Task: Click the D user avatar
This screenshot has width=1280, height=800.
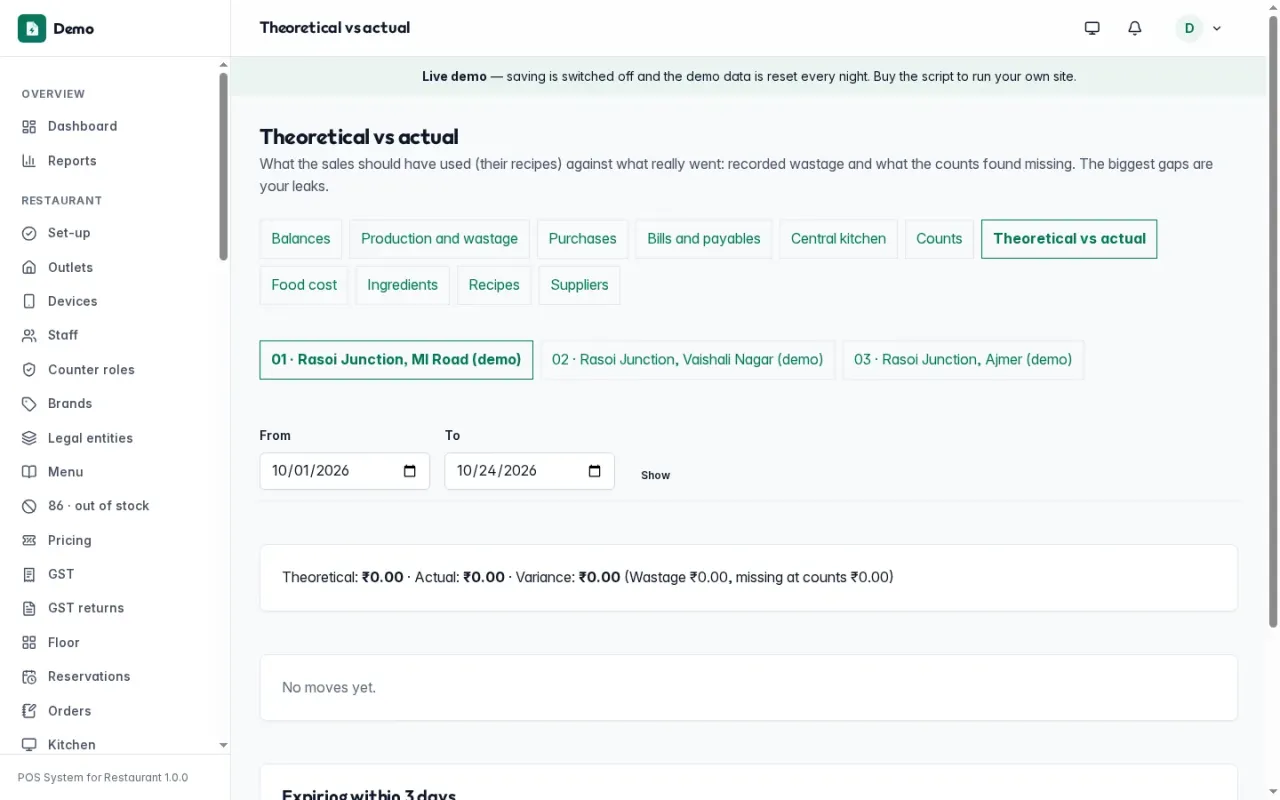Action: coord(1189,28)
